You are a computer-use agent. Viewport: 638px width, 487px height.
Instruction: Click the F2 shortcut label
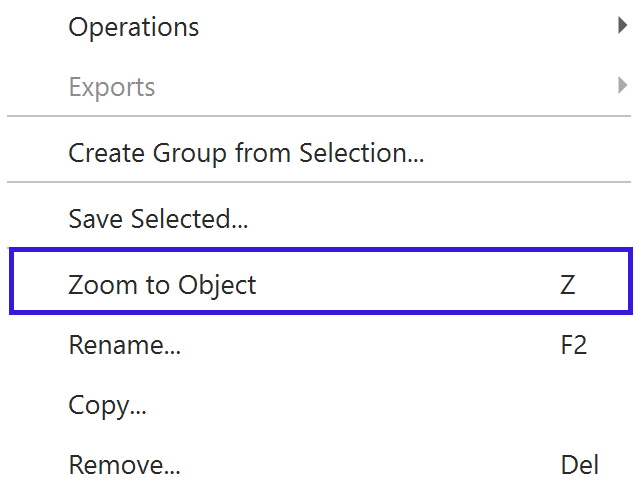coord(573,346)
